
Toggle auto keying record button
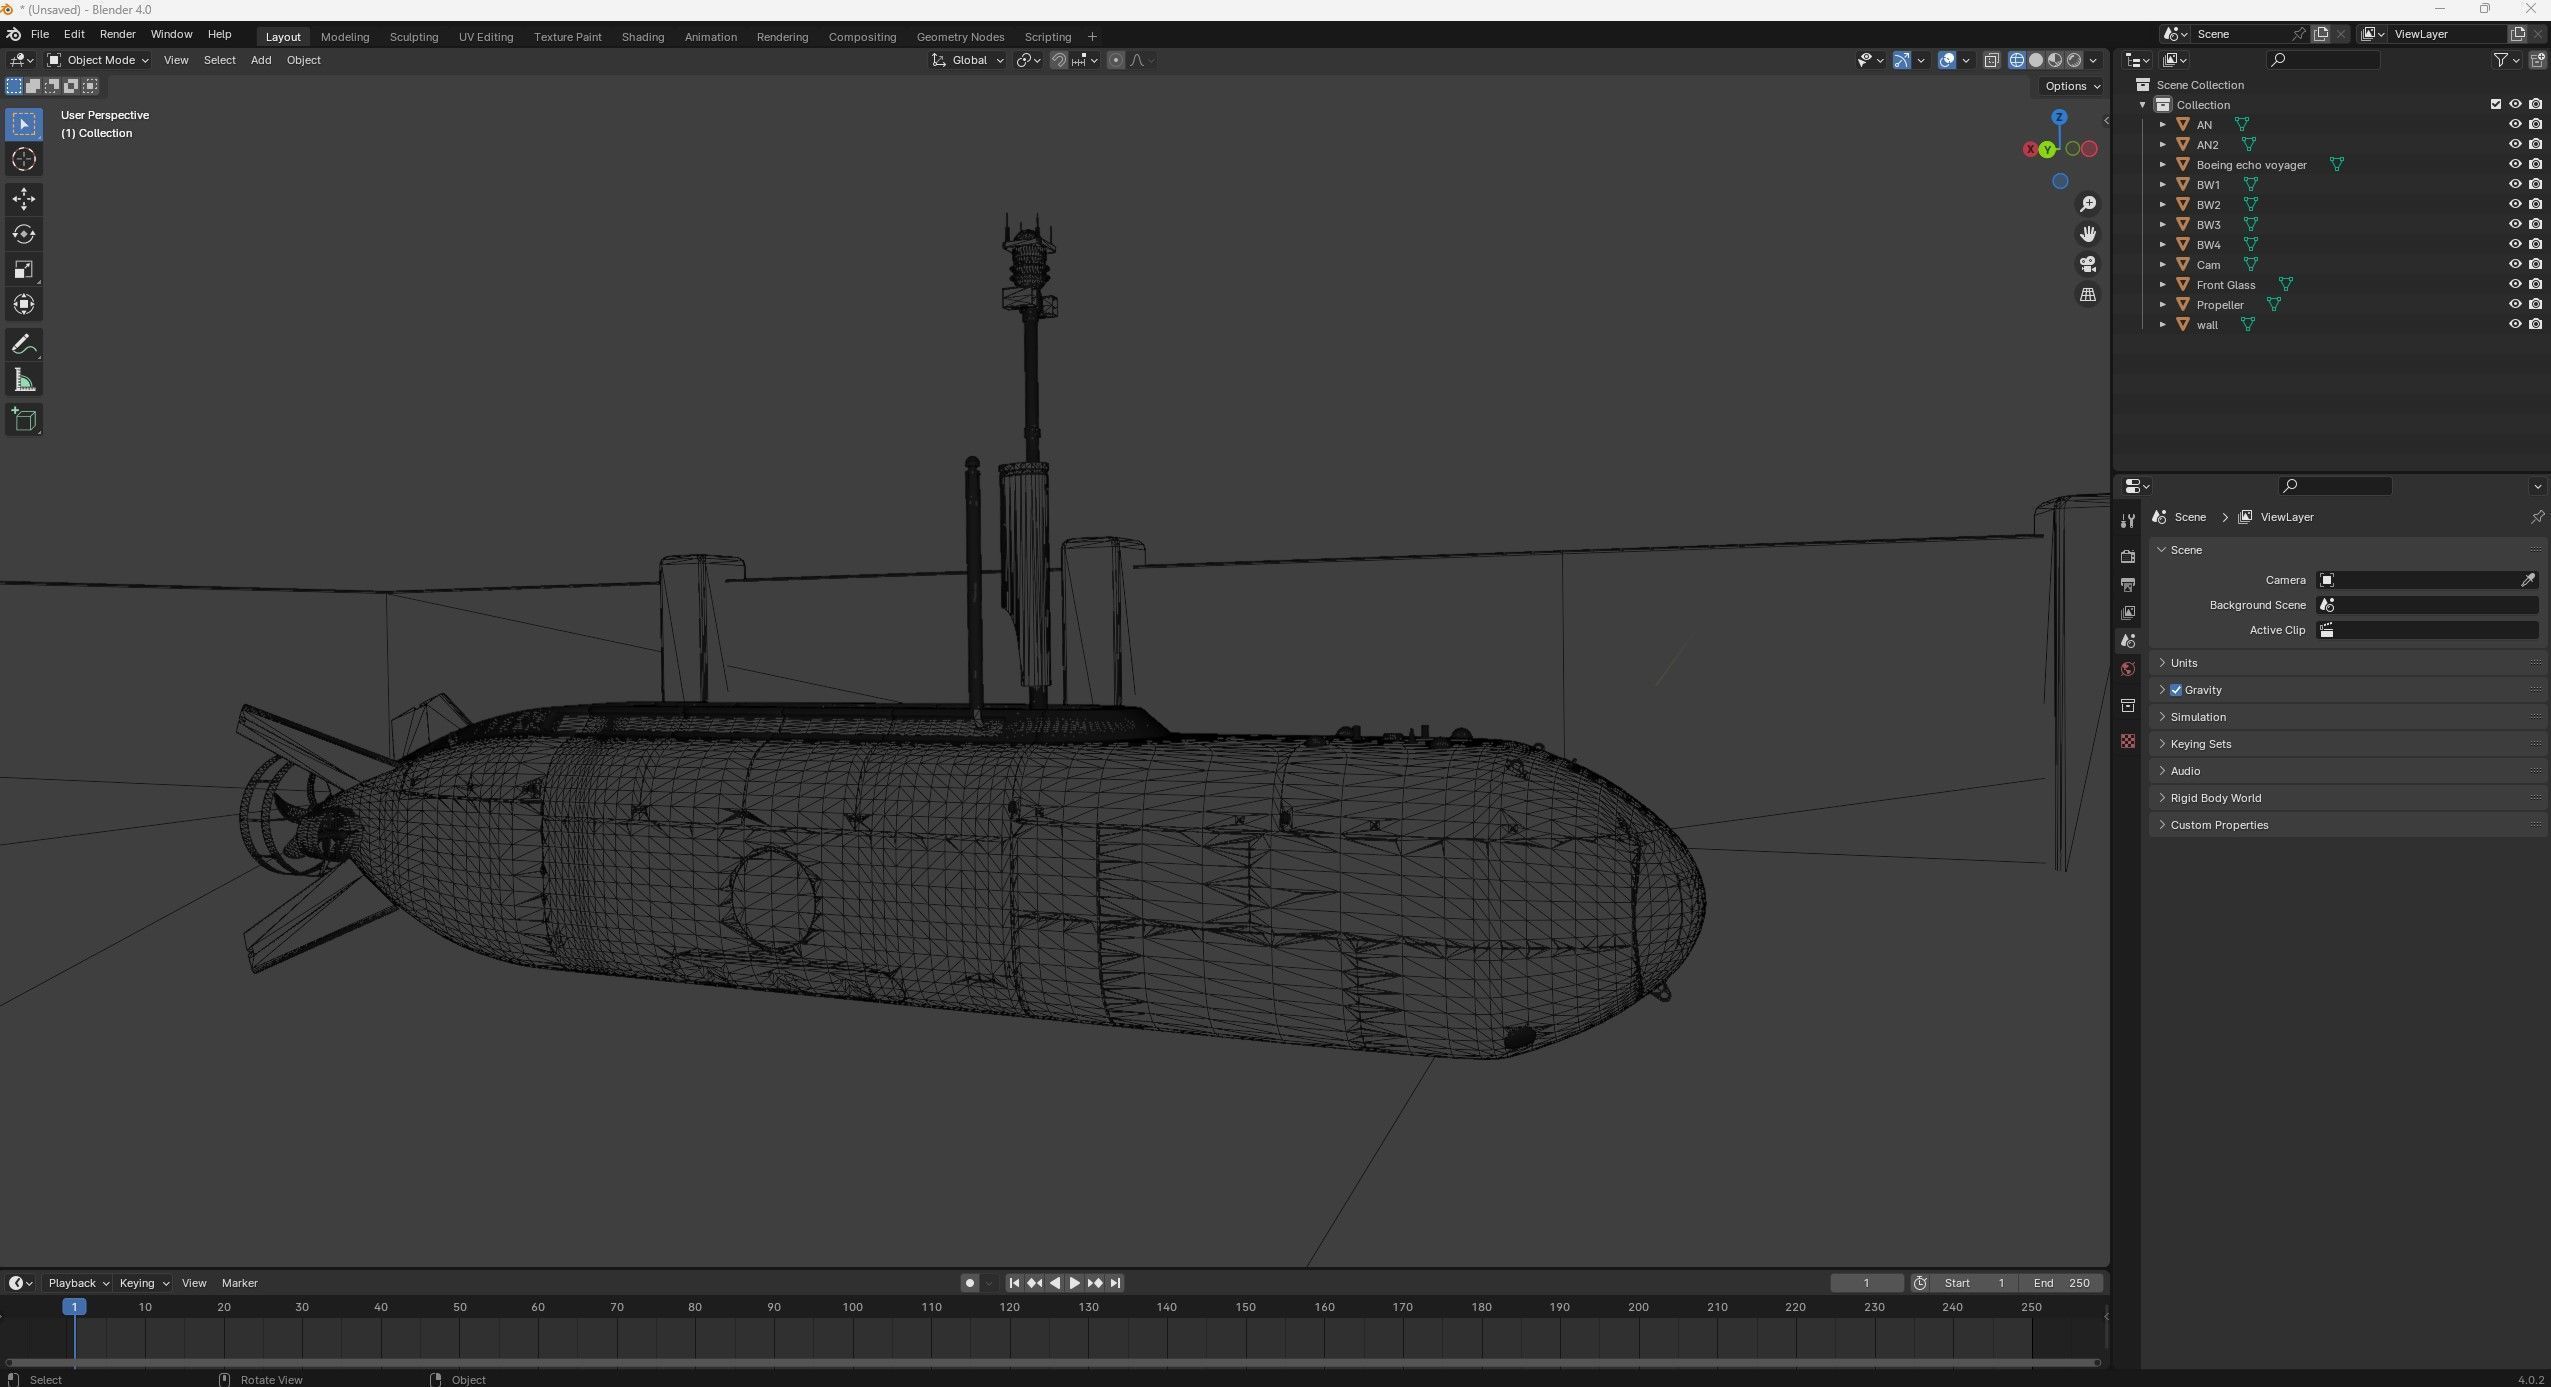(969, 1283)
